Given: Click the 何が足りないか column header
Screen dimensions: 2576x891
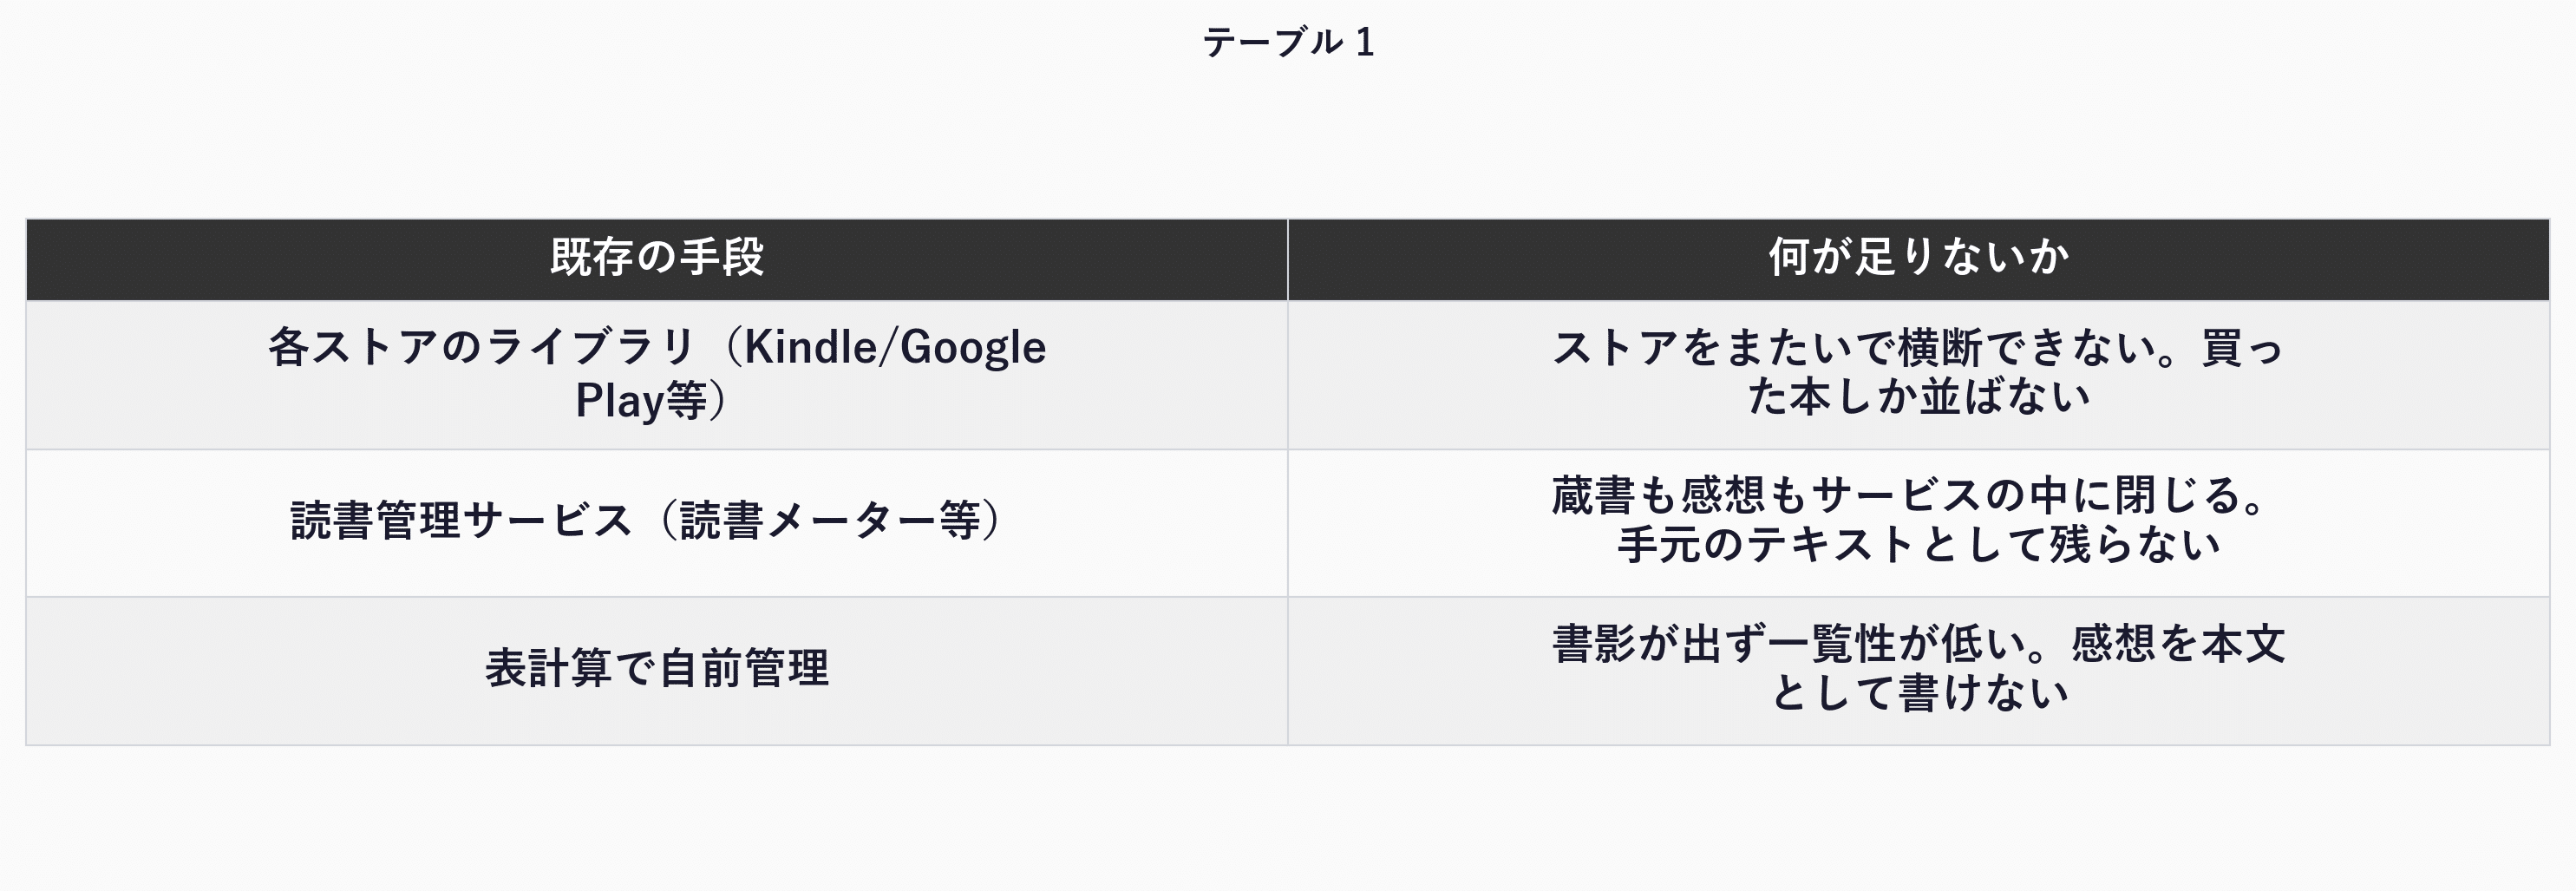Looking at the screenshot, I should (x=1918, y=259).
